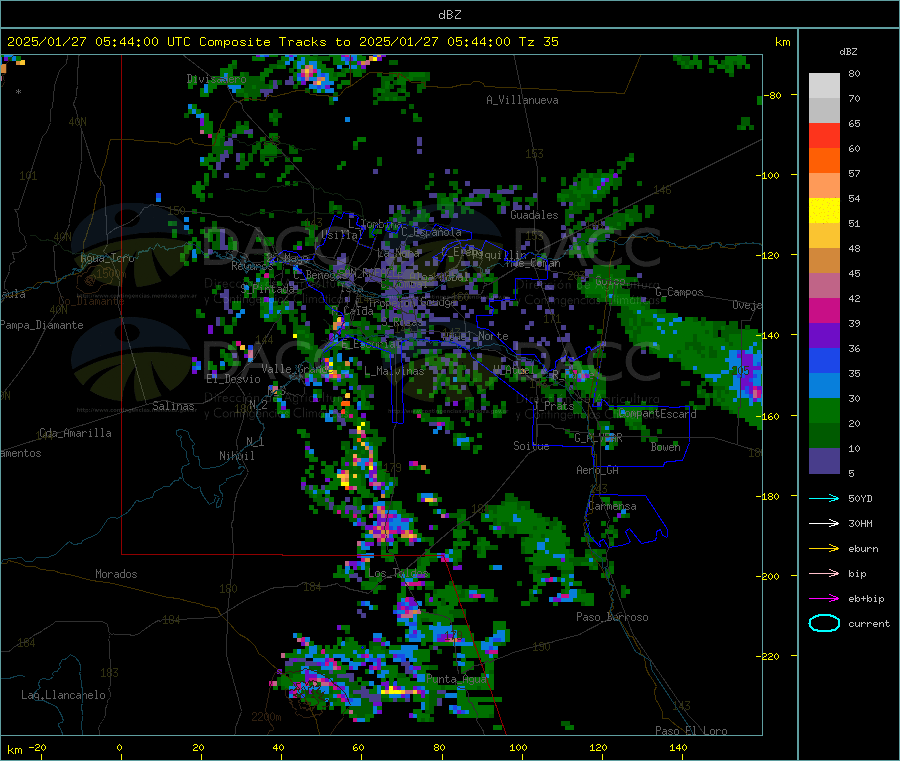The height and width of the screenshot is (761, 900).
Task: Select the red swatch between 65 and 60
Action: click(x=824, y=136)
